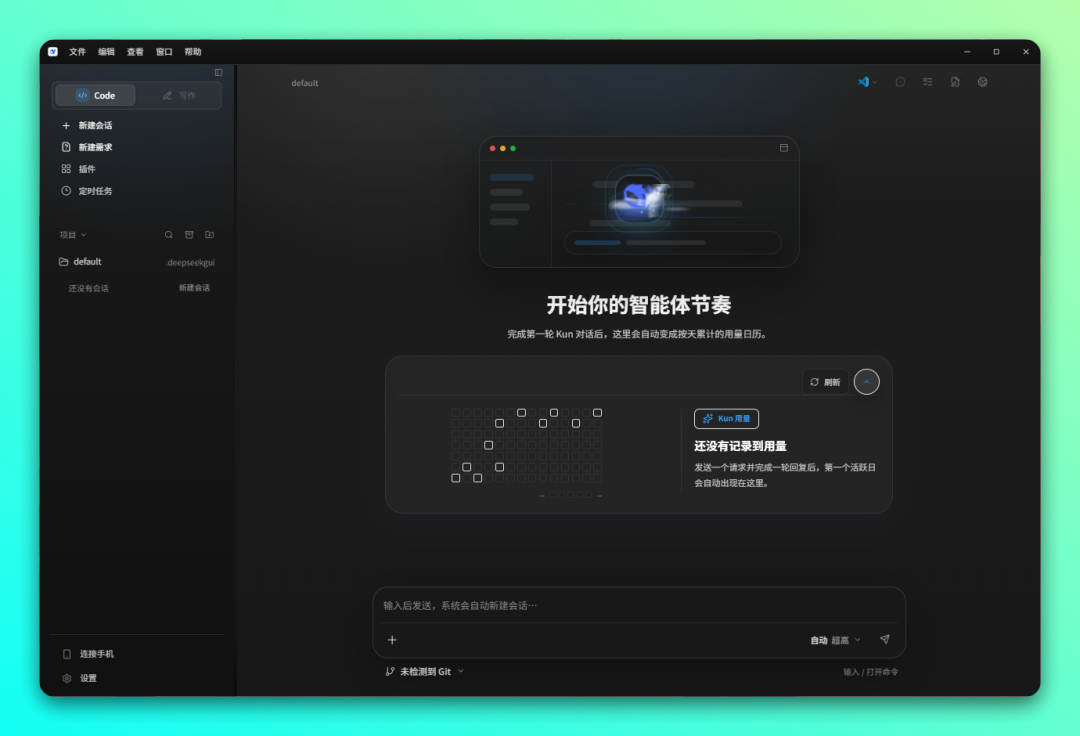
Task: Click the 刷新 refresh button
Action: 825,382
